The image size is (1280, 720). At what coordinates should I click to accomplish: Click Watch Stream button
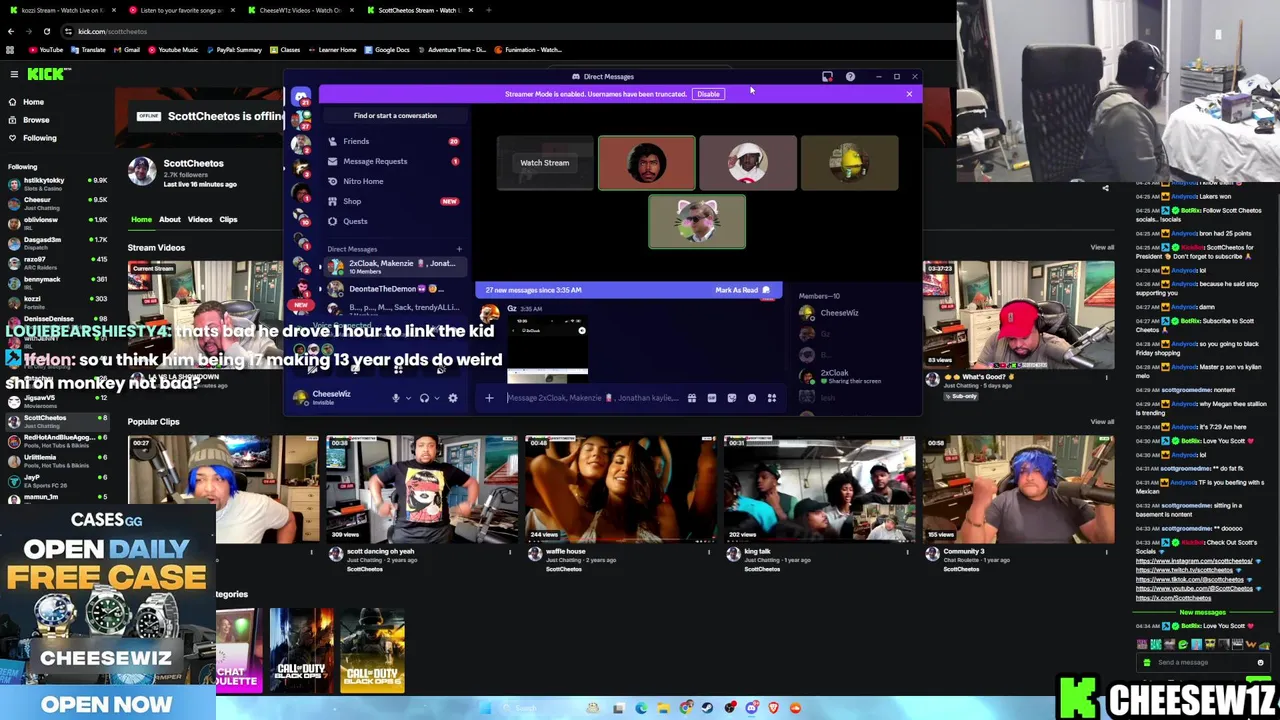[544, 163]
